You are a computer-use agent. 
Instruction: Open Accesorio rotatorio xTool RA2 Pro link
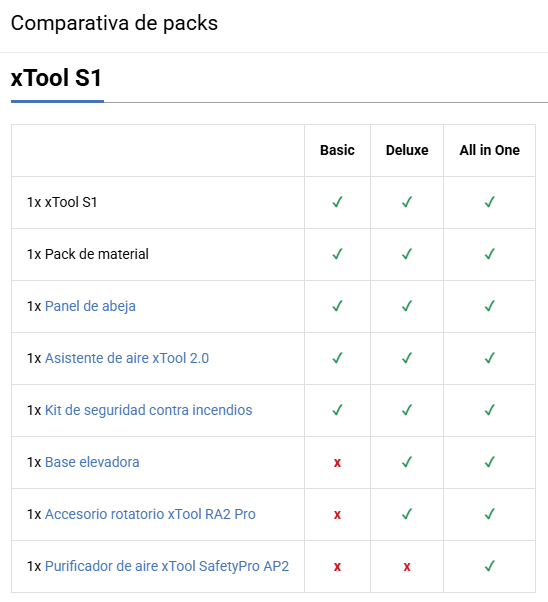150,514
